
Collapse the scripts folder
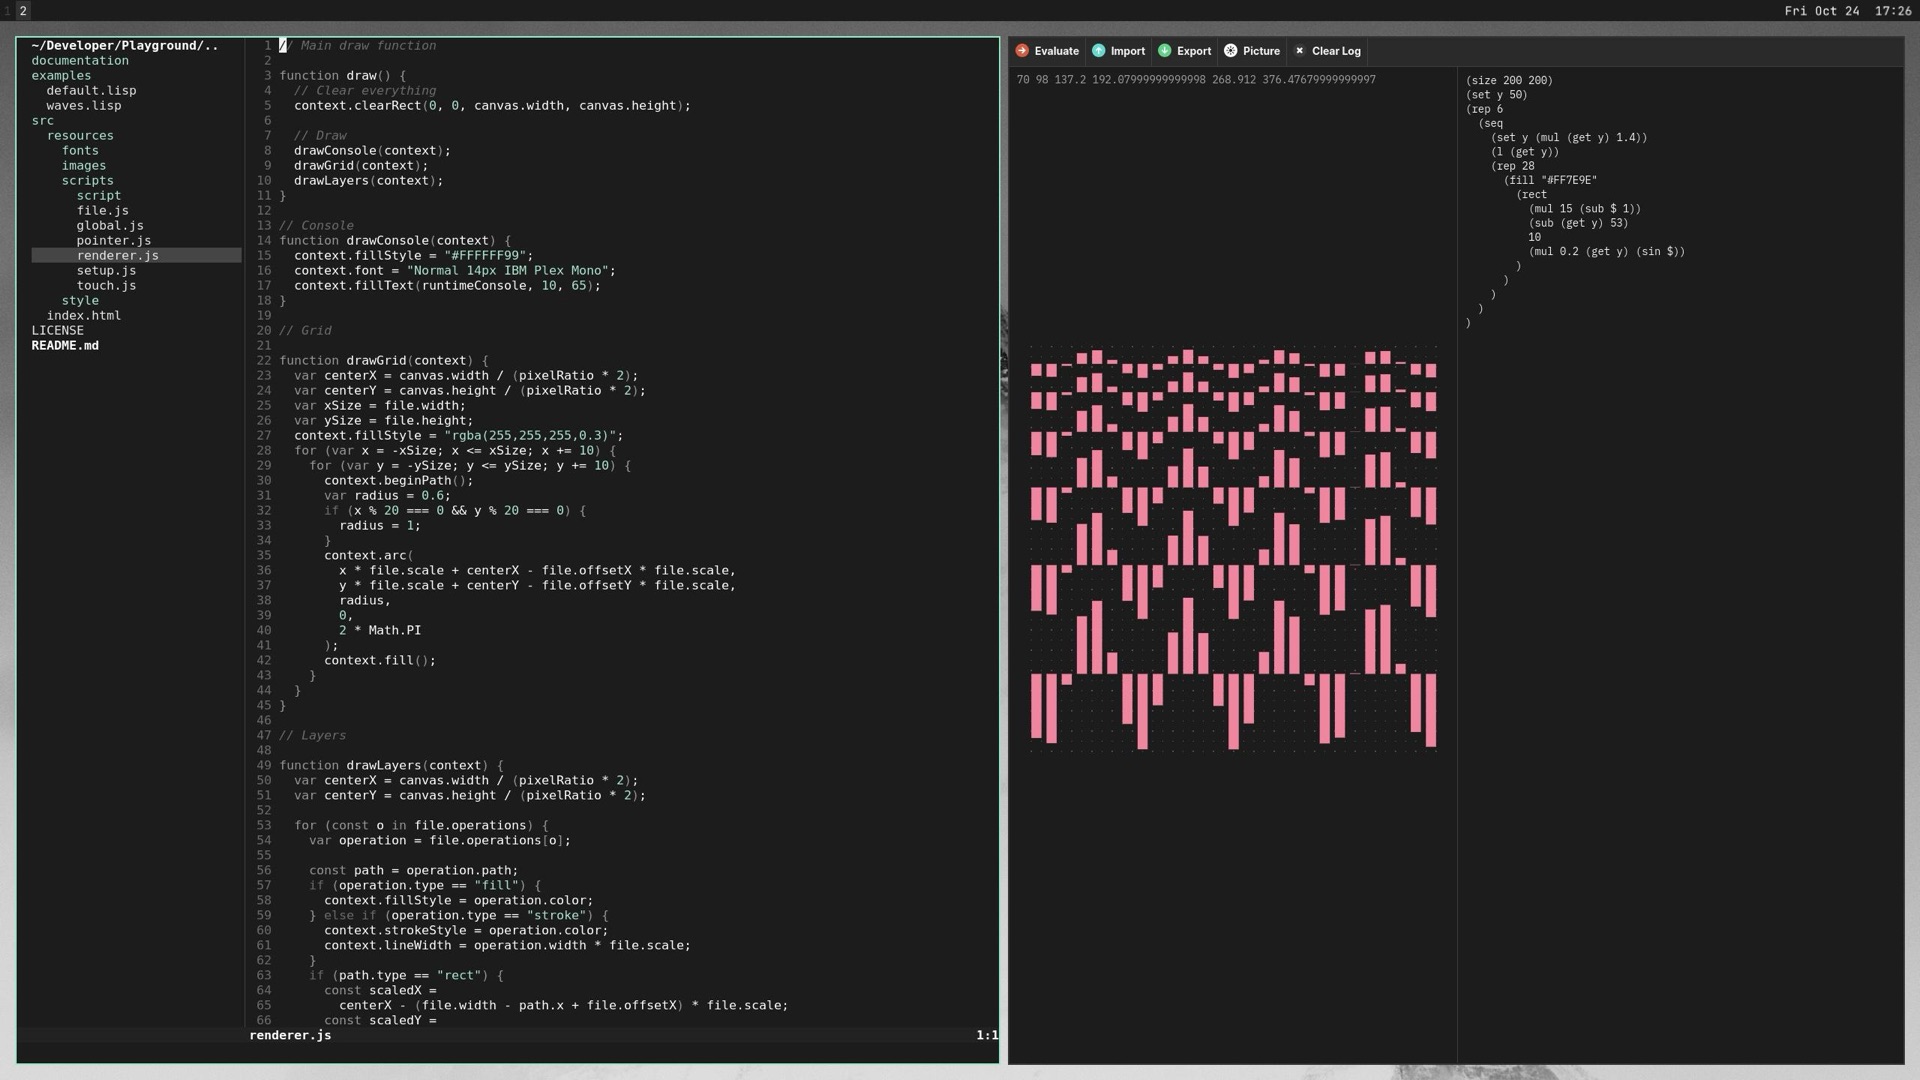point(87,180)
